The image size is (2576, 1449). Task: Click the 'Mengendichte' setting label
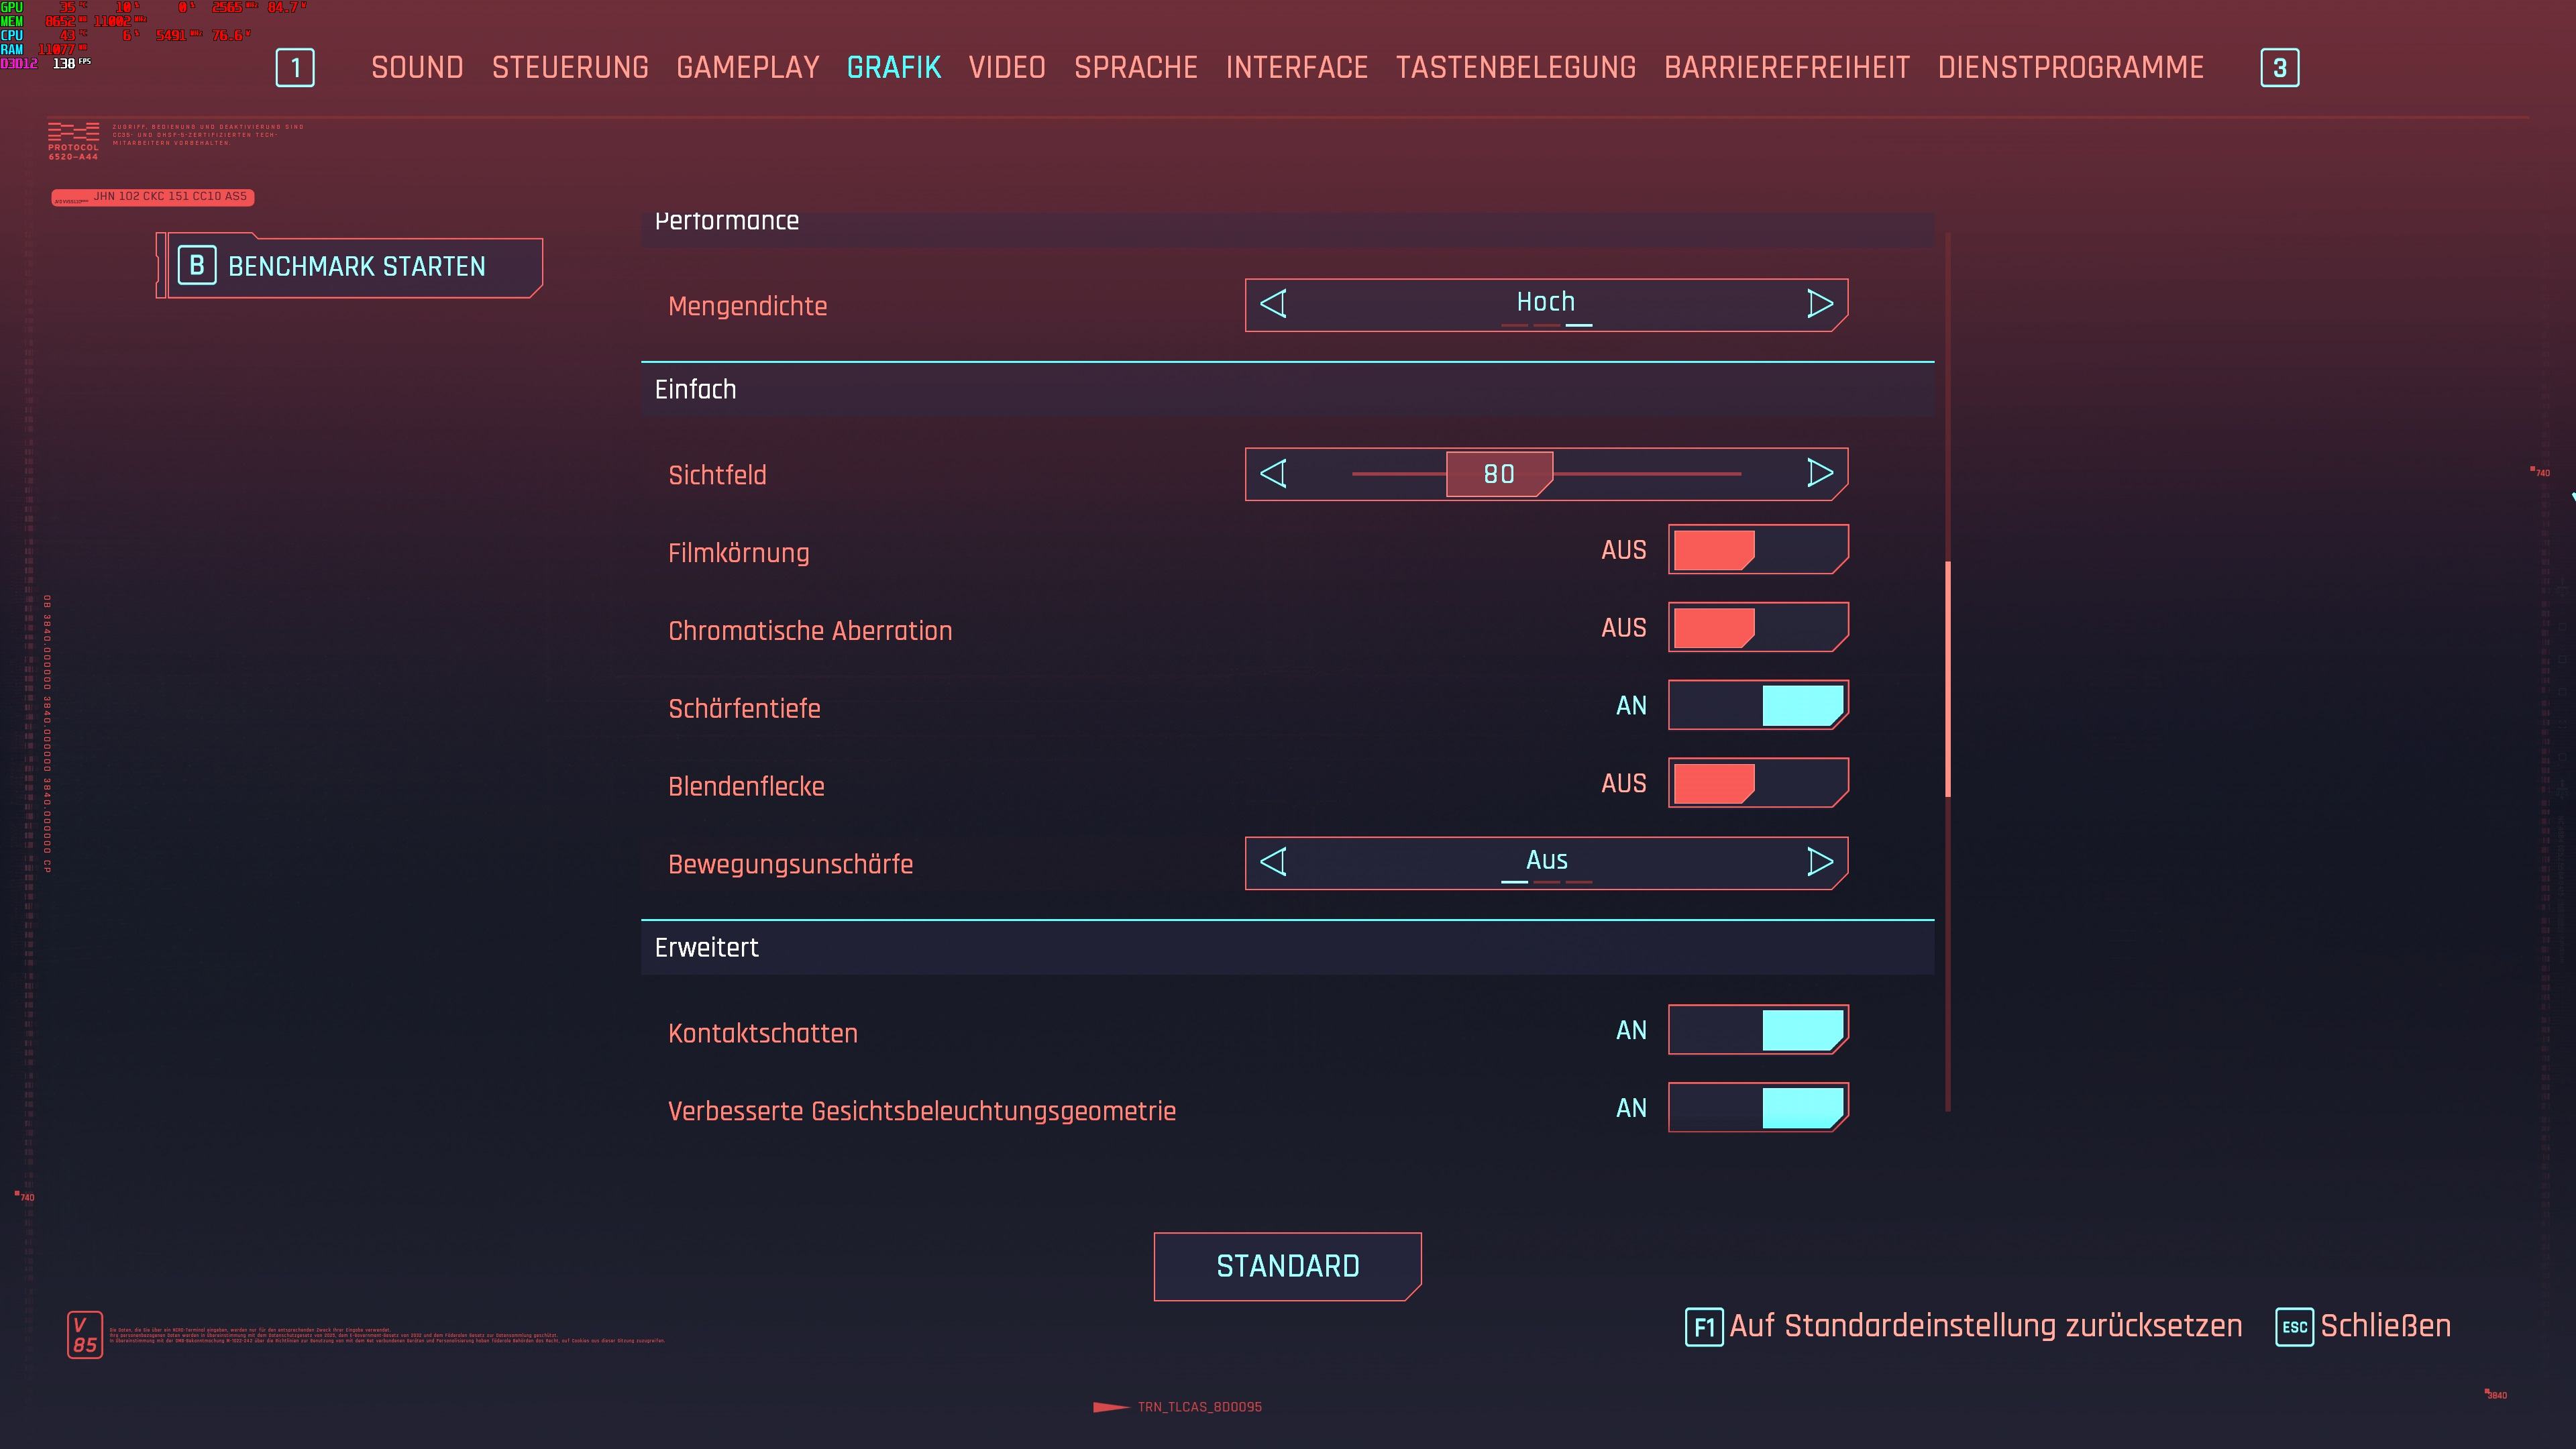pos(748,307)
